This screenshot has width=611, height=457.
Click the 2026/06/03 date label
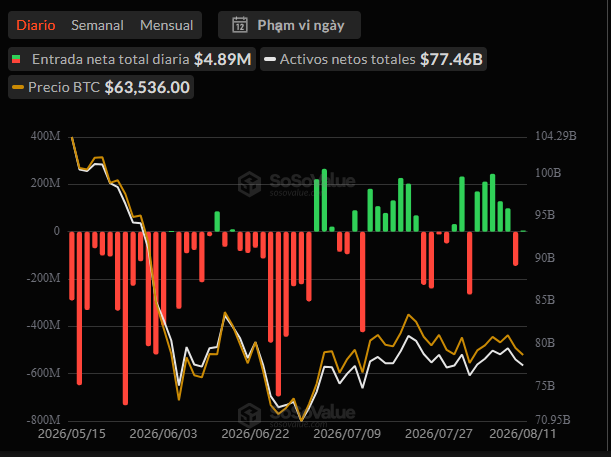[164, 434]
